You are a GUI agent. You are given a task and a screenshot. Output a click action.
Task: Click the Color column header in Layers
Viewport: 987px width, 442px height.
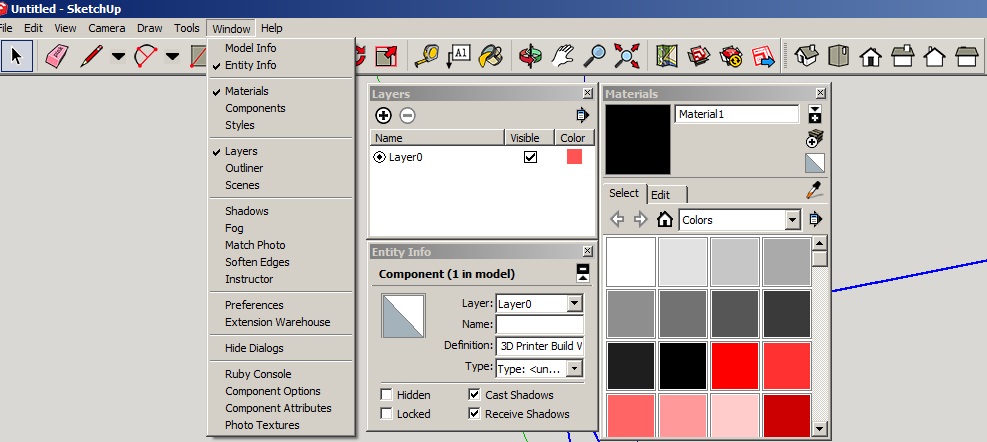coord(574,138)
